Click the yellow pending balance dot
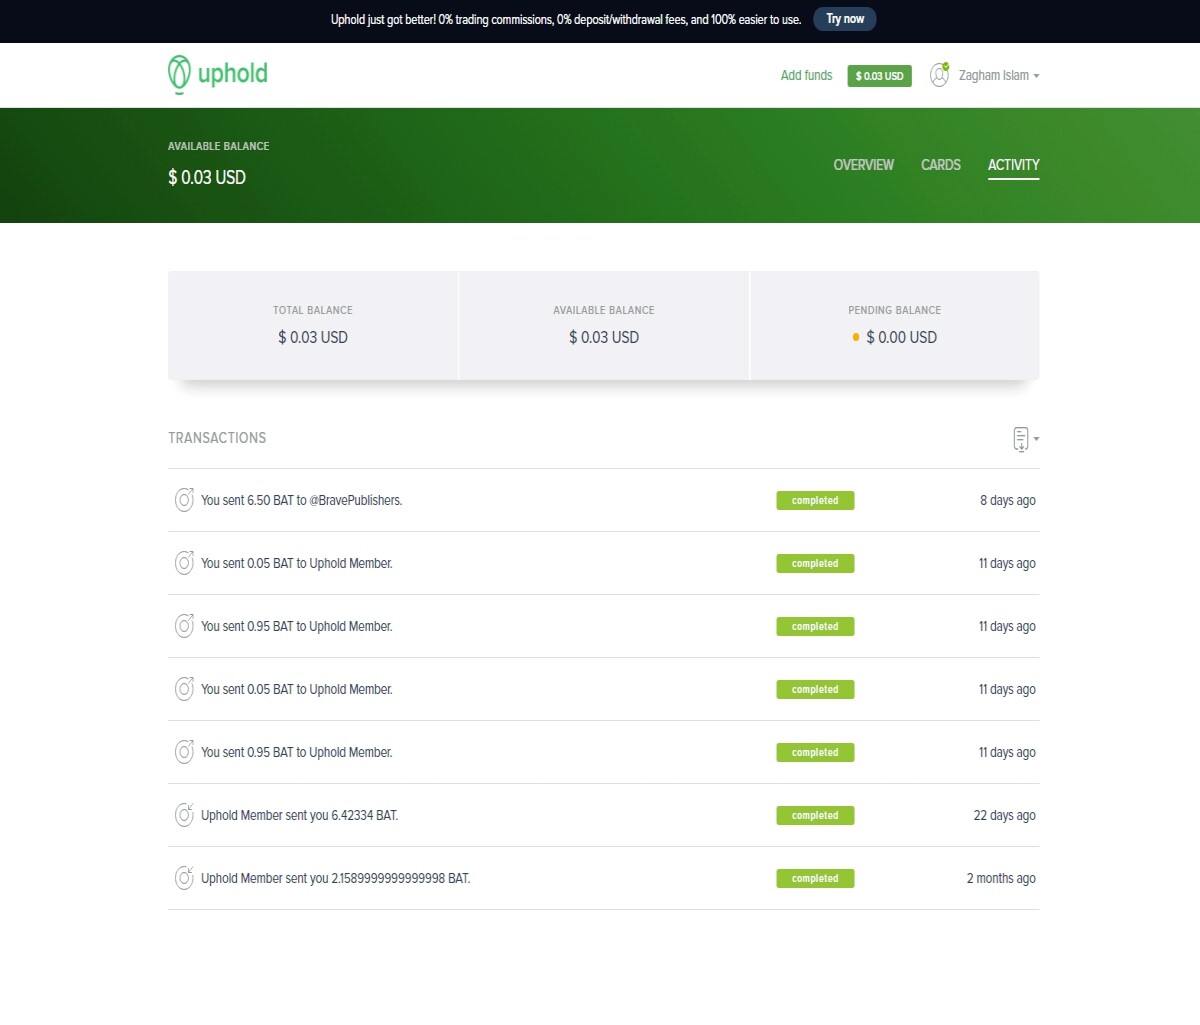1200x1025 pixels. [856, 338]
